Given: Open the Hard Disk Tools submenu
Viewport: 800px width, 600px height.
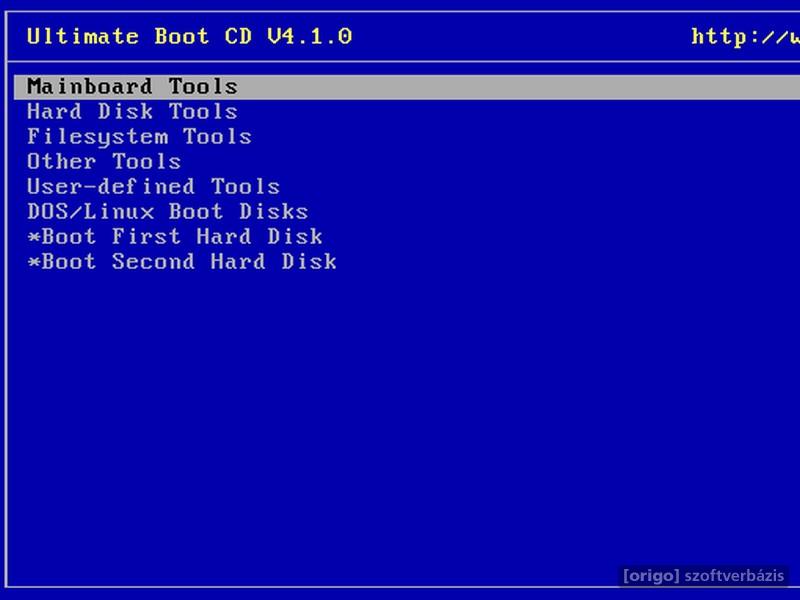Looking at the screenshot, I should click(x=132, y=112).
